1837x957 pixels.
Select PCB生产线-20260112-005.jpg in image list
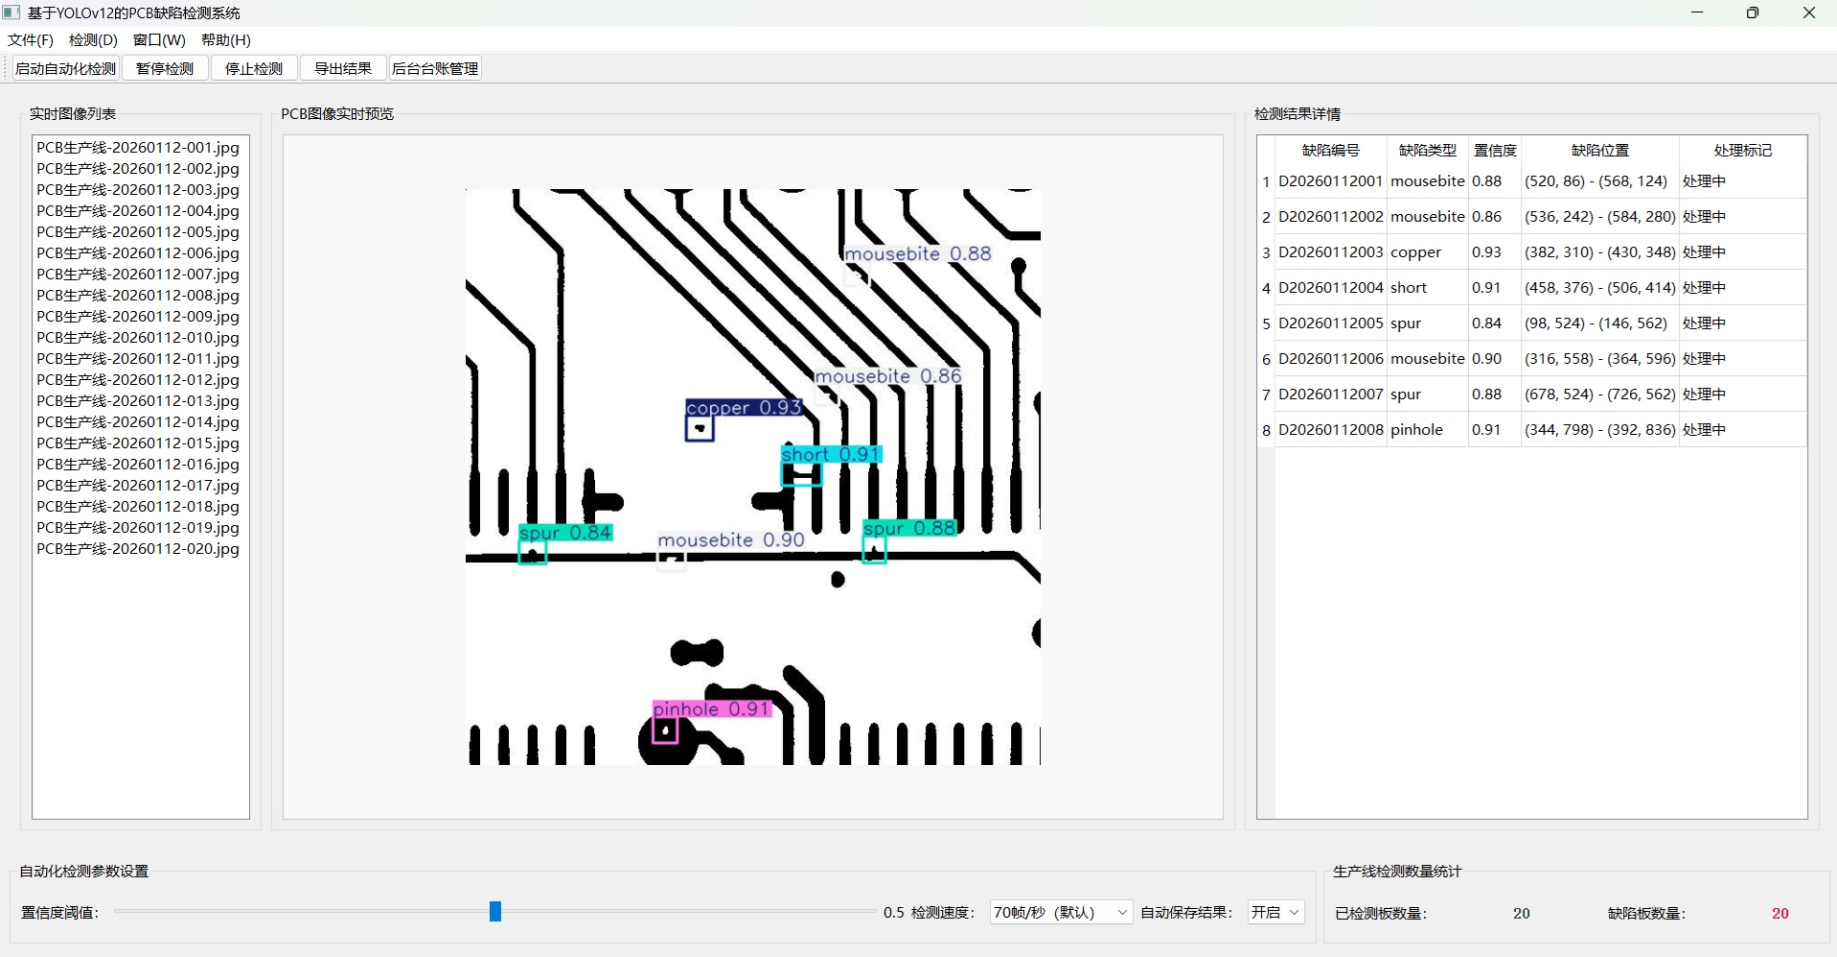click(x=138, y=232)
